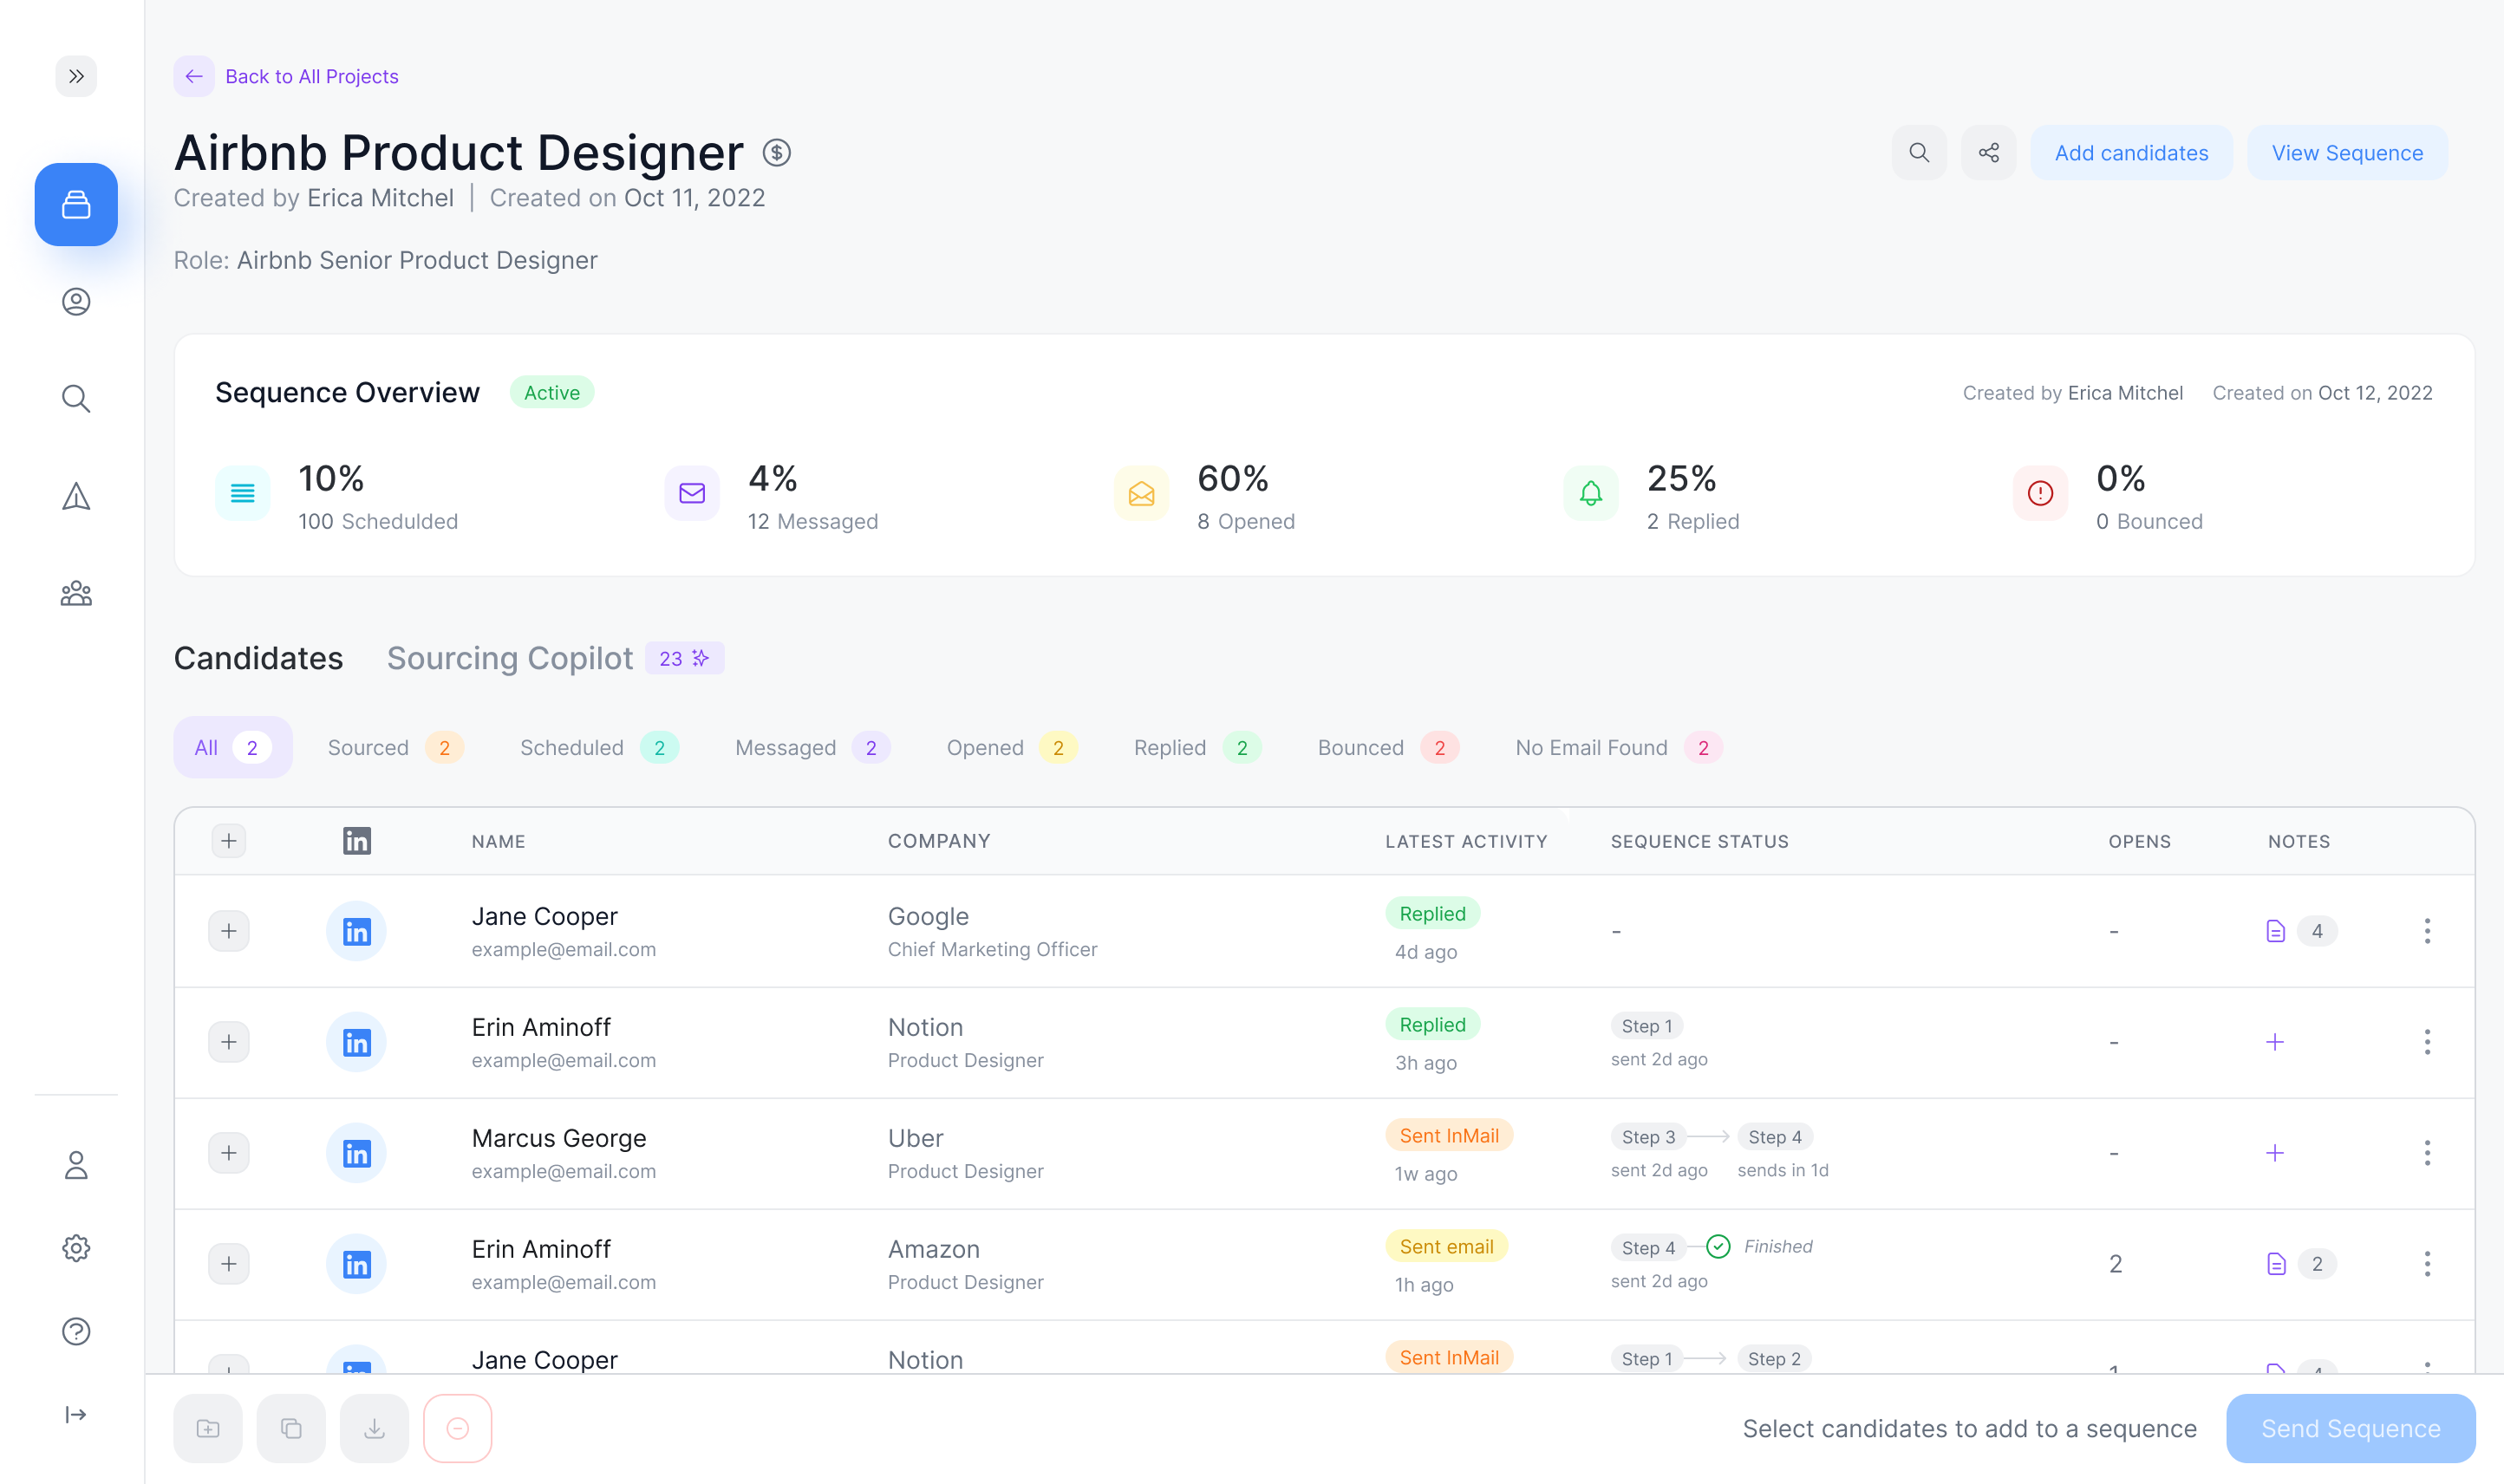Switch to Sourcing Copilot tab

point(555,658)
